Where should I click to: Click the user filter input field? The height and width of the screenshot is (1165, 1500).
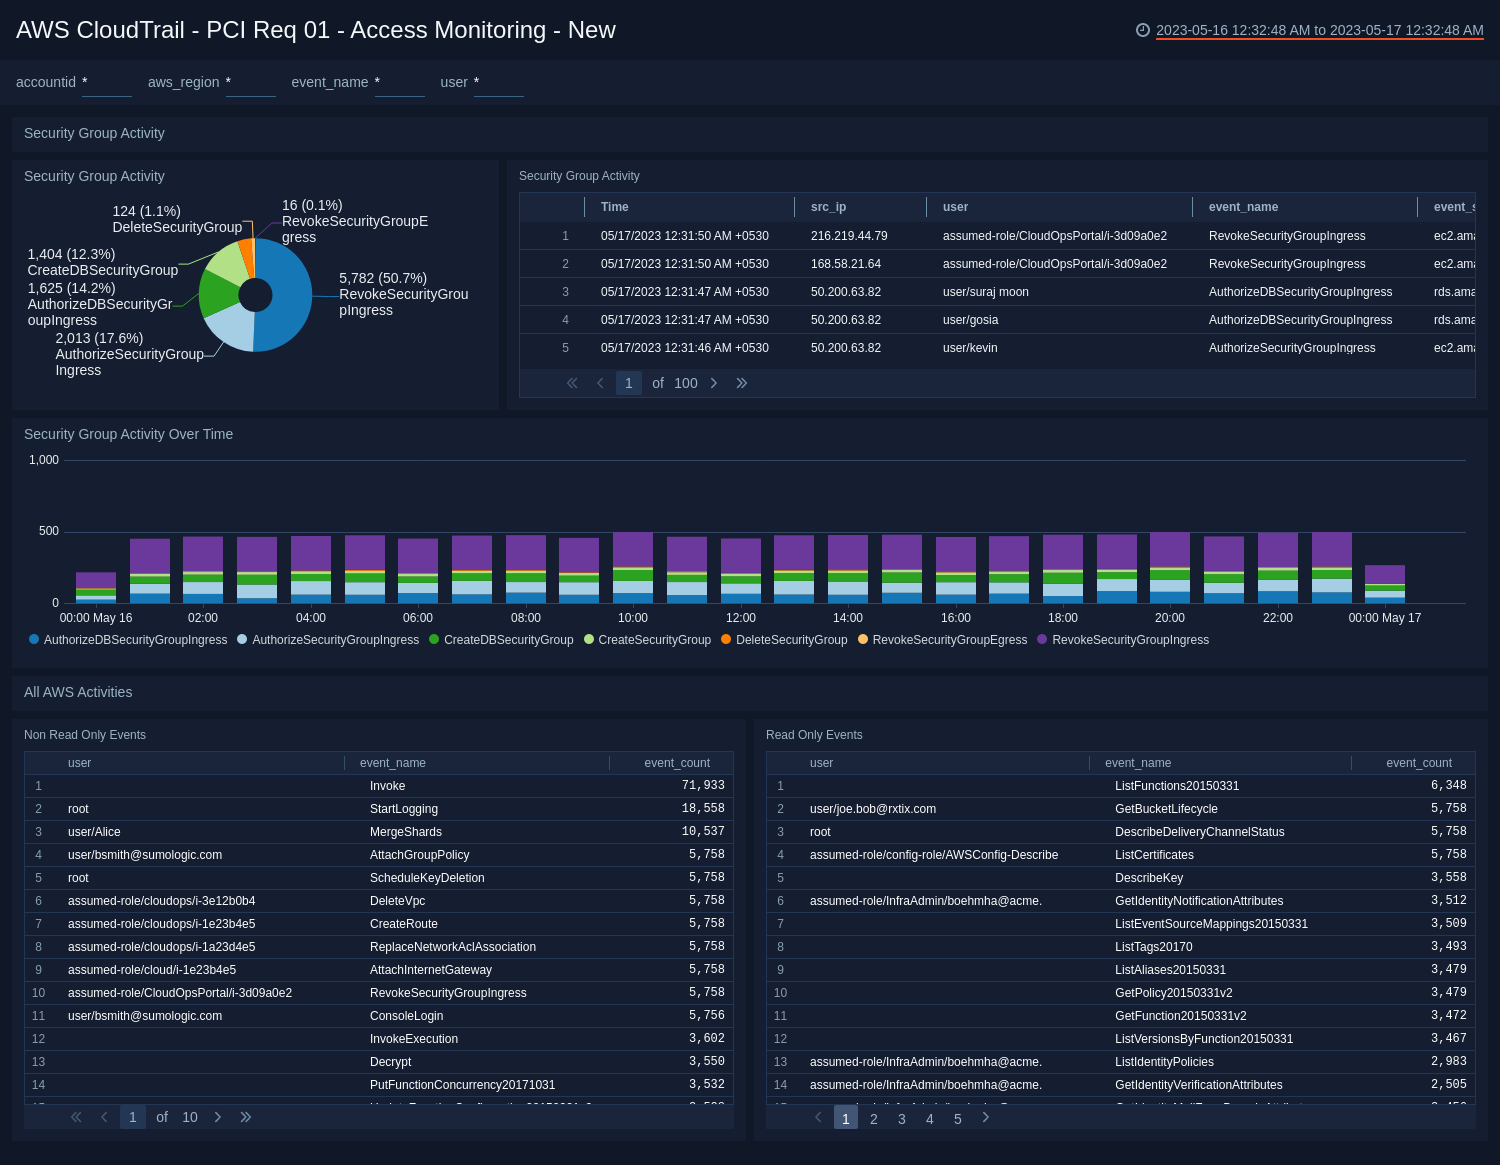click(498, 88)
